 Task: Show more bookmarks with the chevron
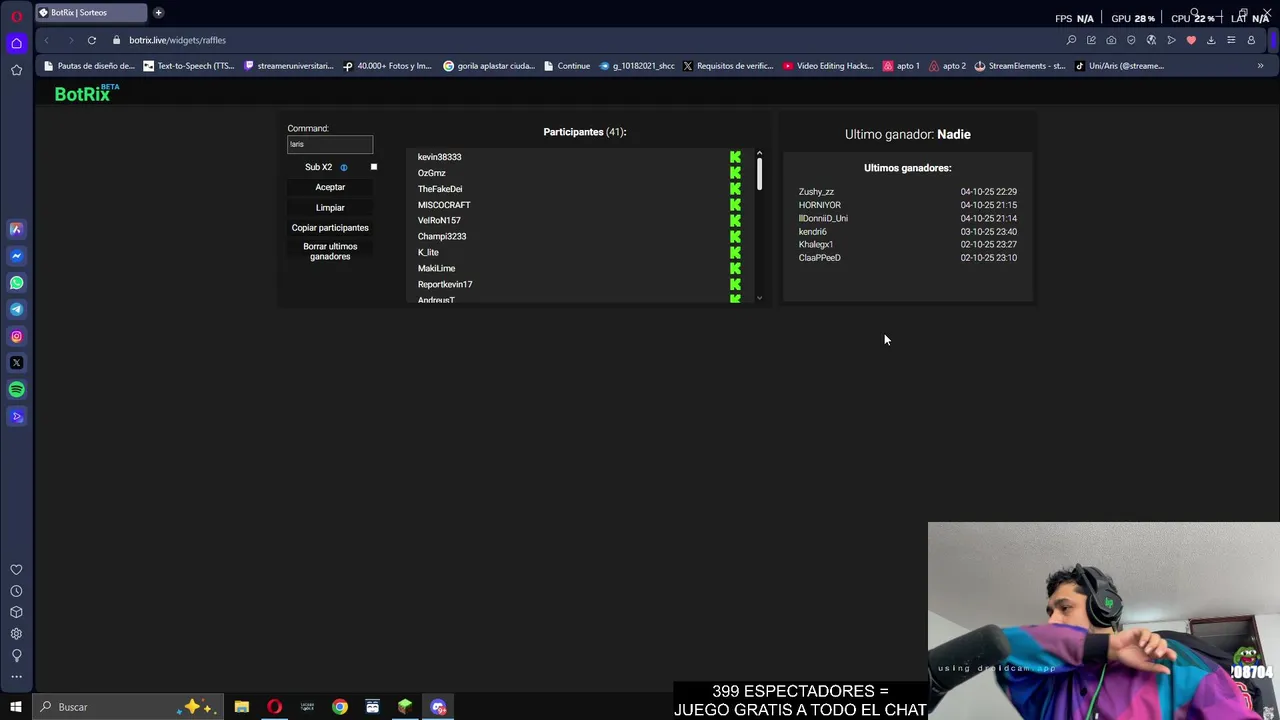tap(1260, 66)
